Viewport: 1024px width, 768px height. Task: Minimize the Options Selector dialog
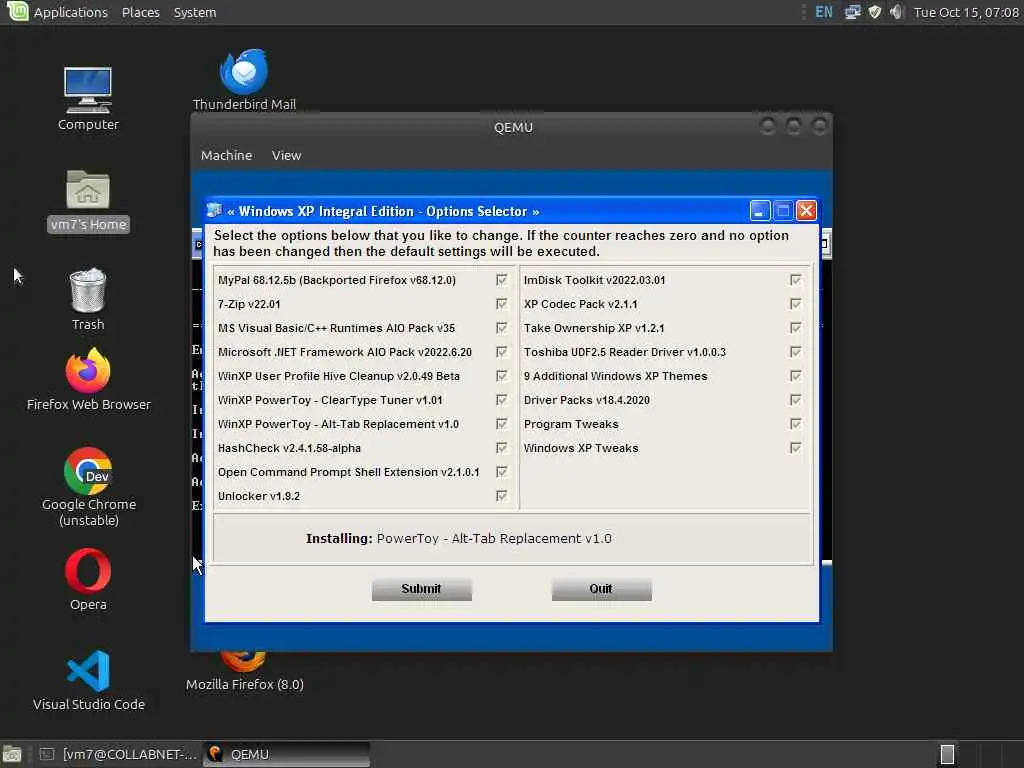(x=760, y=211)
